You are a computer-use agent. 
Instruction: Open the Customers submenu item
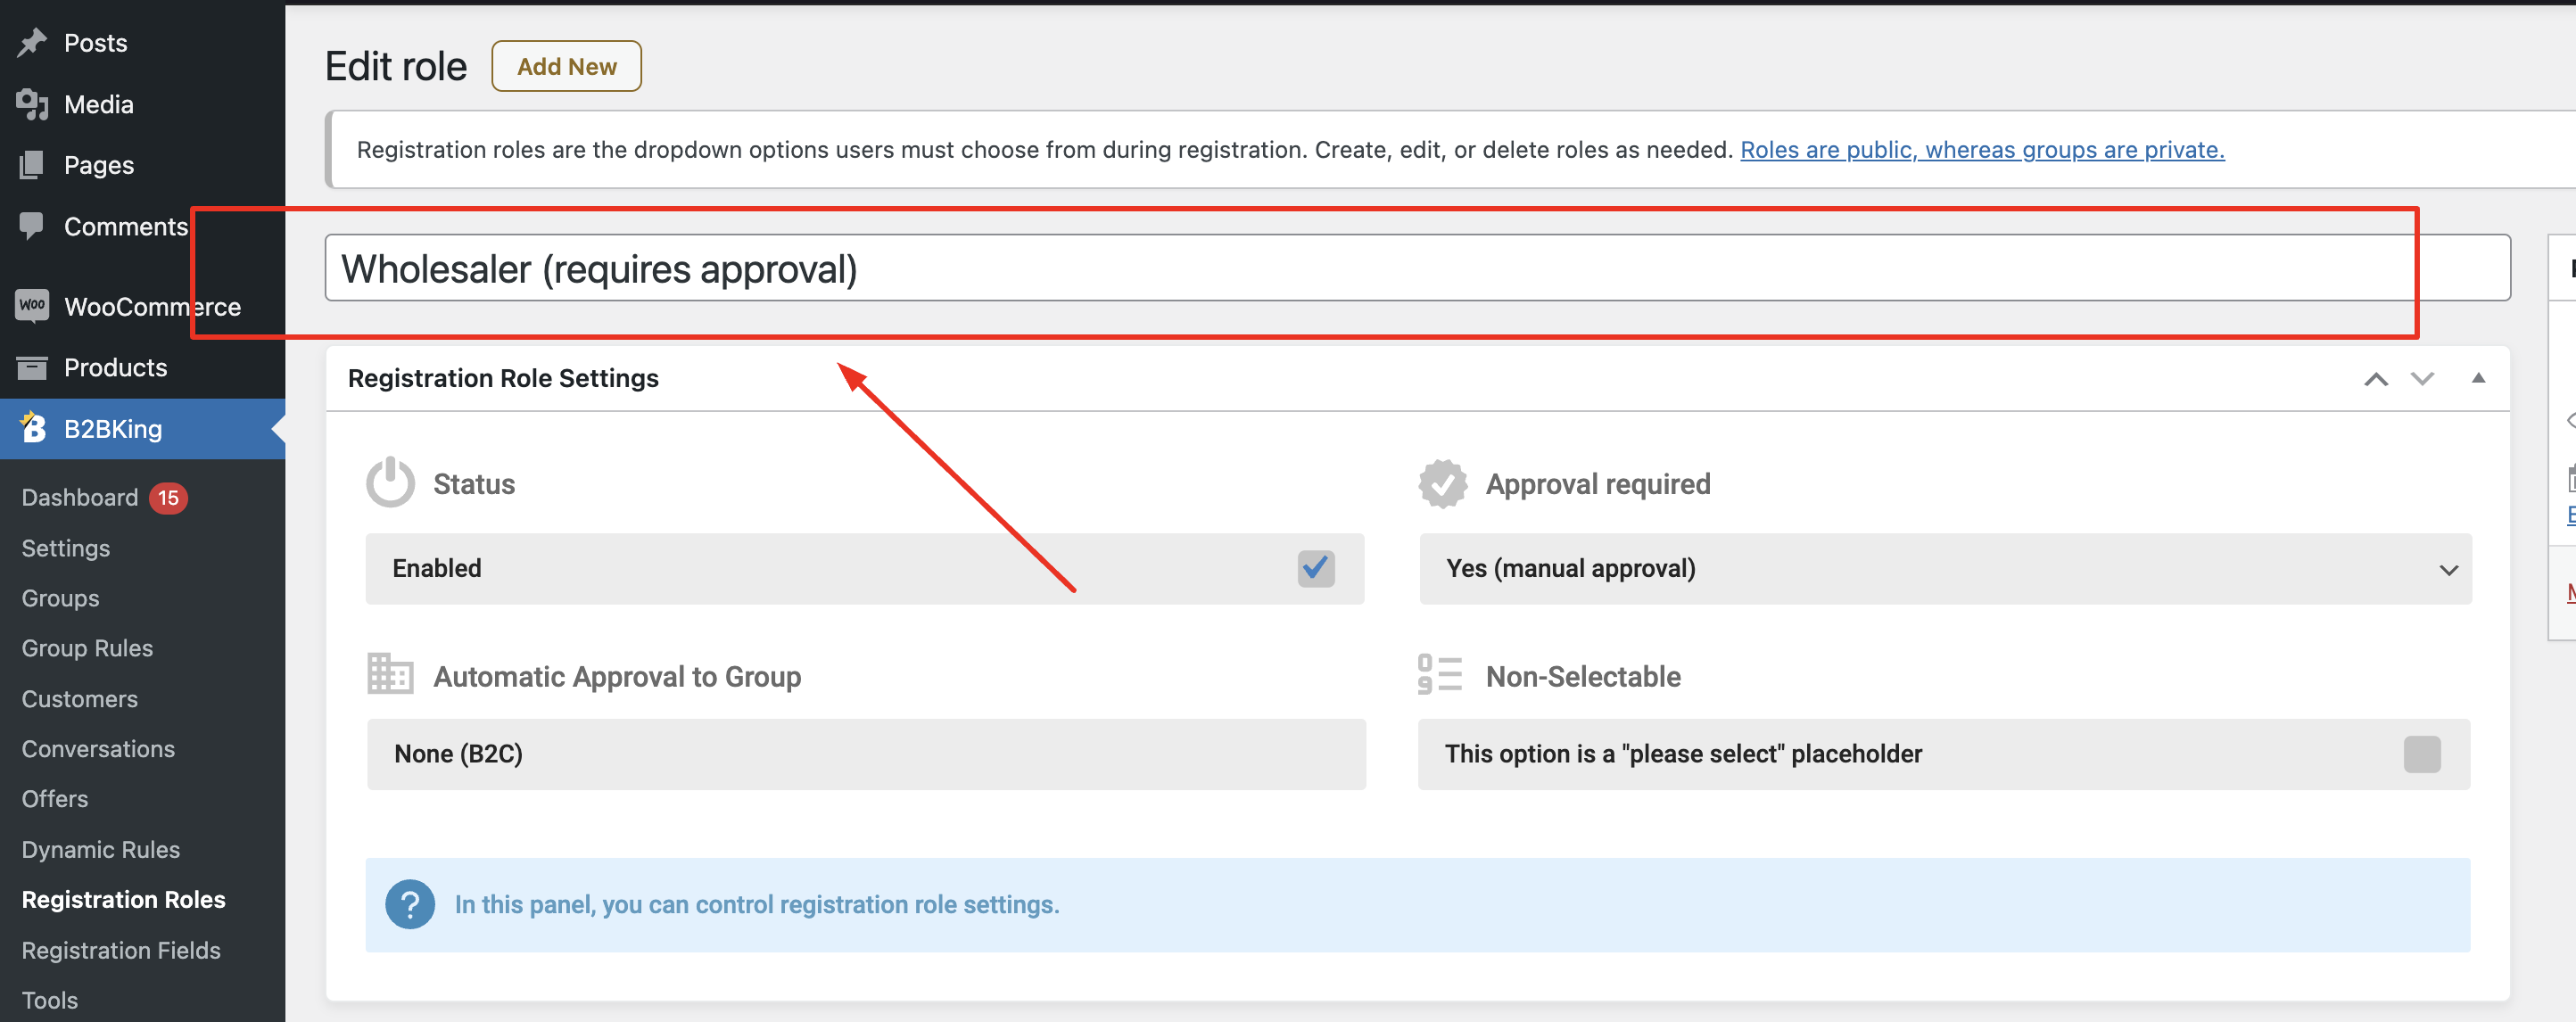(x=80, y=699)
